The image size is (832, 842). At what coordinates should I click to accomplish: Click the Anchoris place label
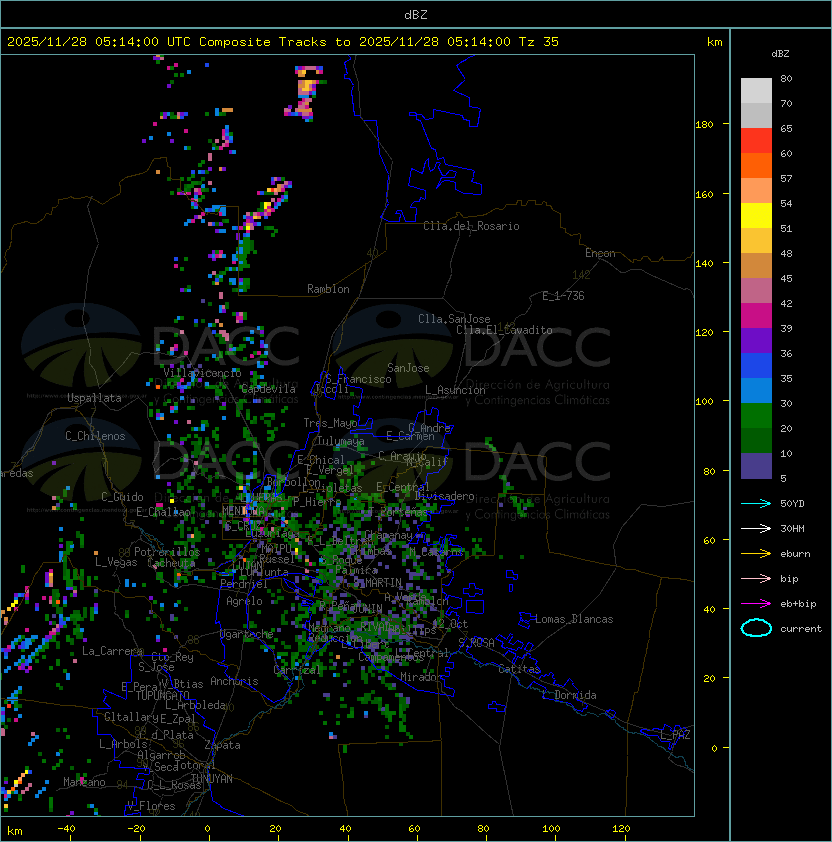[x=234, y=681]
